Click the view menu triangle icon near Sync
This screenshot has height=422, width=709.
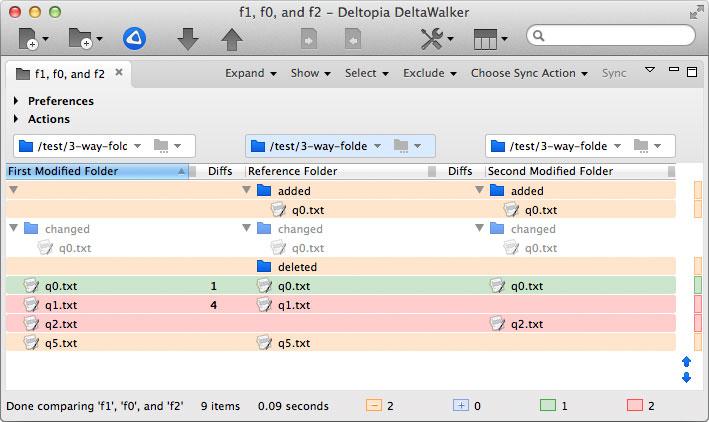pyautogui.click(x=650, y=70)
